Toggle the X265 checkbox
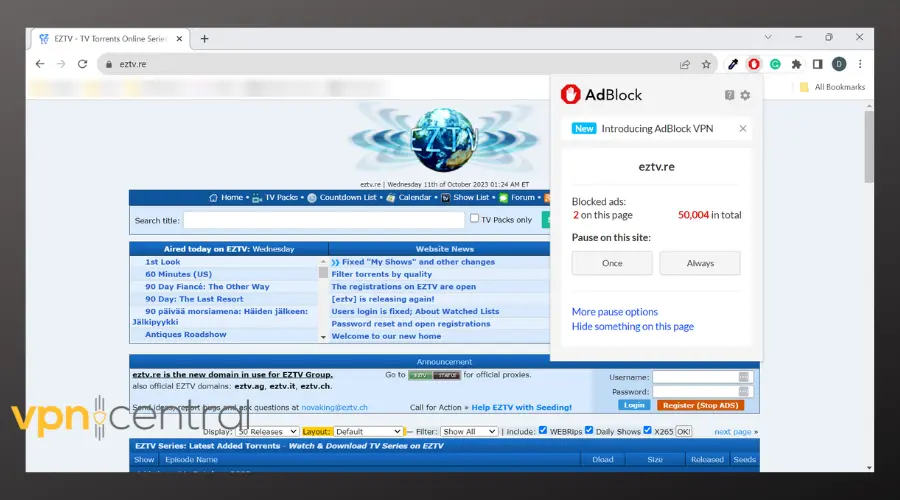Screen dimensions: 900x500 click(647, 430)
